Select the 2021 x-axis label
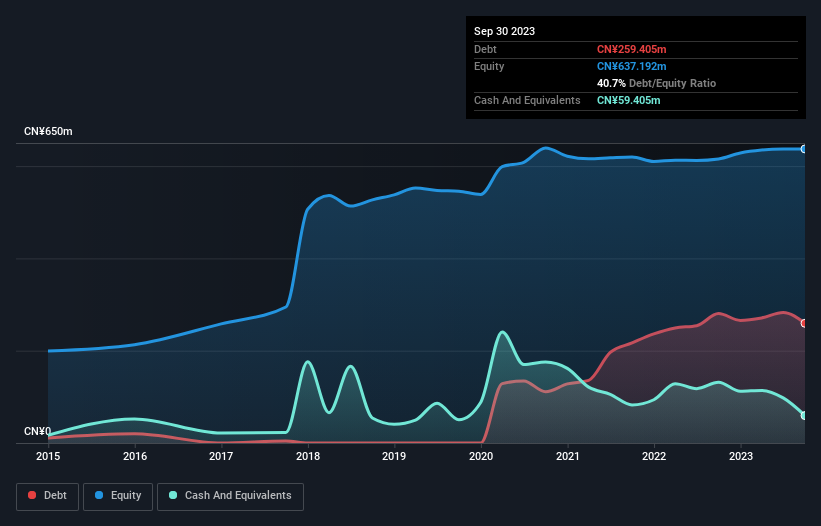 tap(568, 456)
